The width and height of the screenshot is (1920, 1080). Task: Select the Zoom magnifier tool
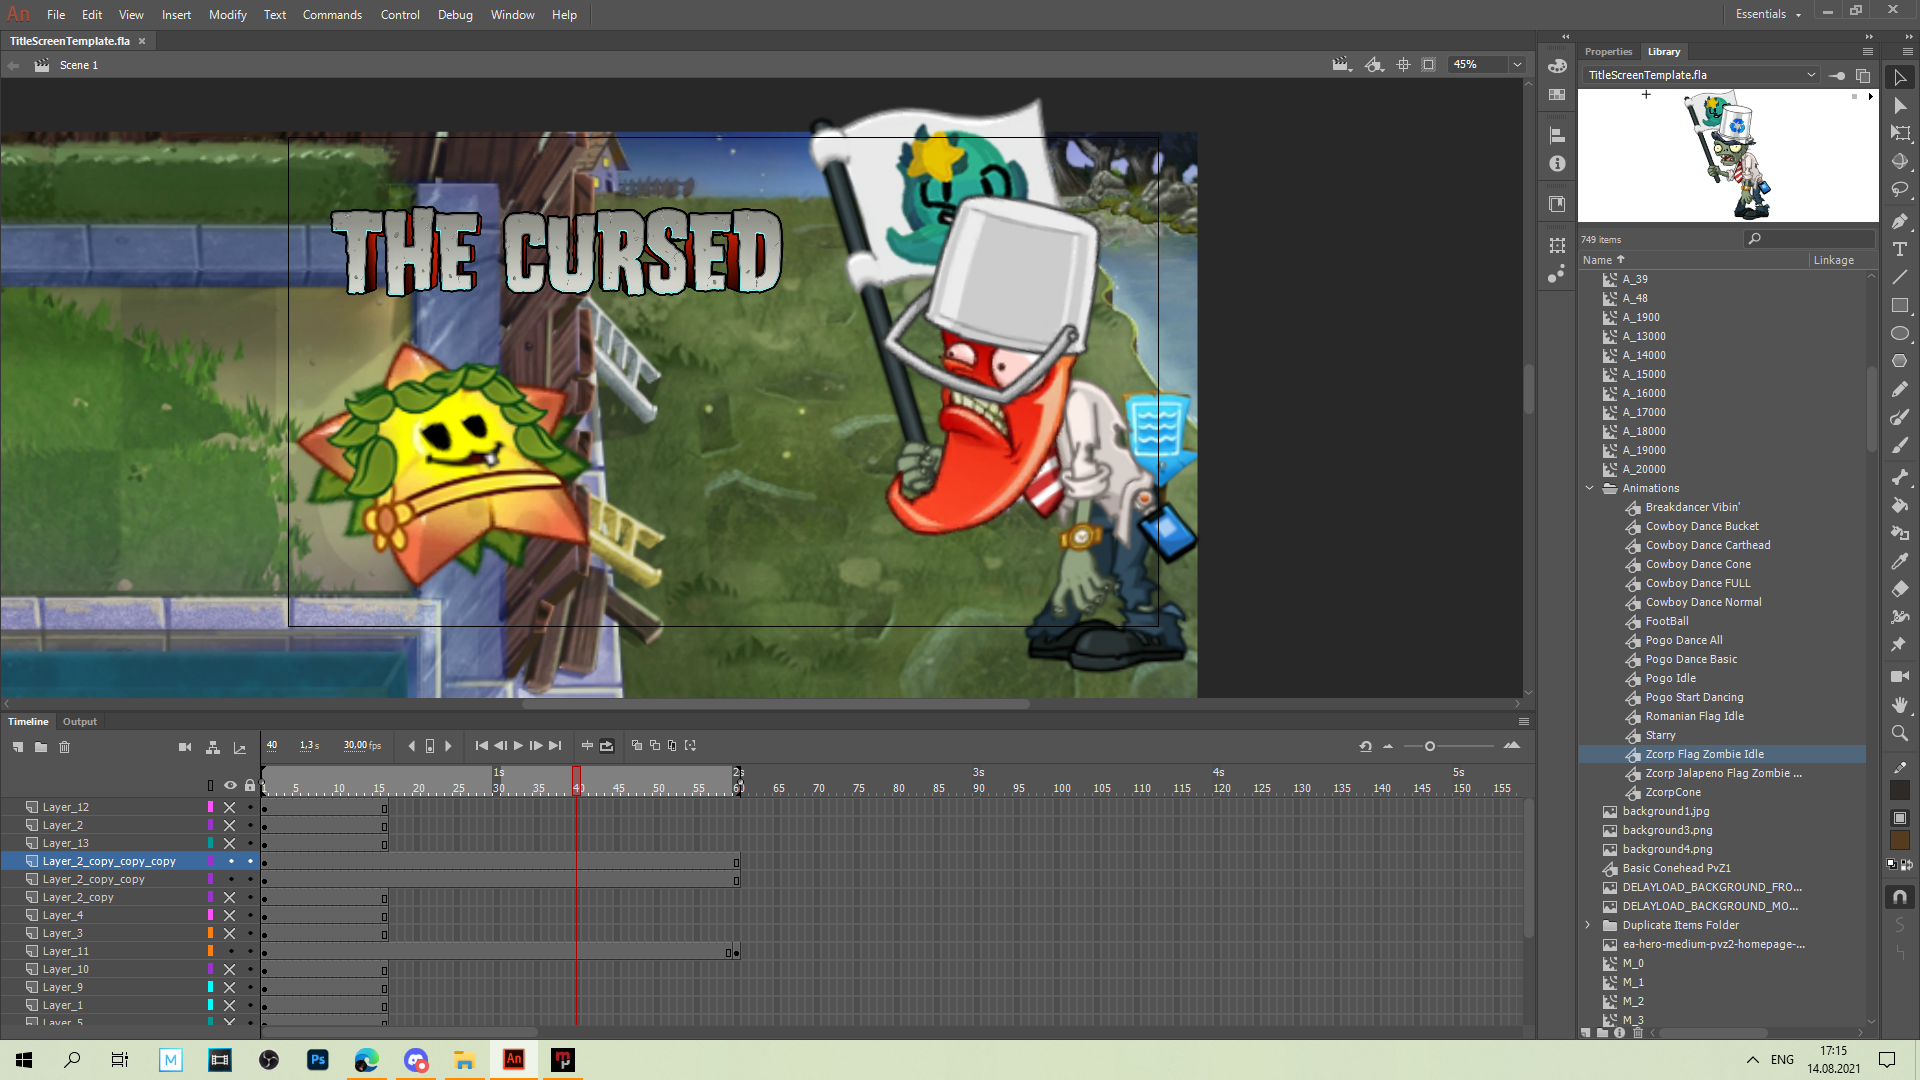pyautogui.click(x=1900, y=733)
